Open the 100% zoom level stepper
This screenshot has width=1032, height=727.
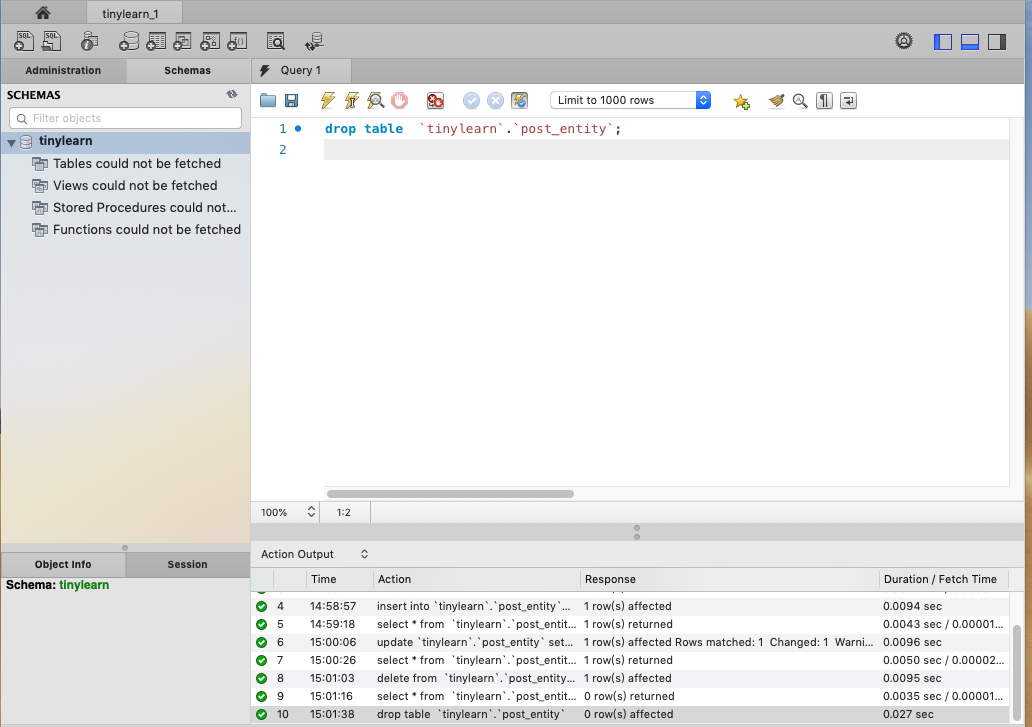click(x=311, y=512)
